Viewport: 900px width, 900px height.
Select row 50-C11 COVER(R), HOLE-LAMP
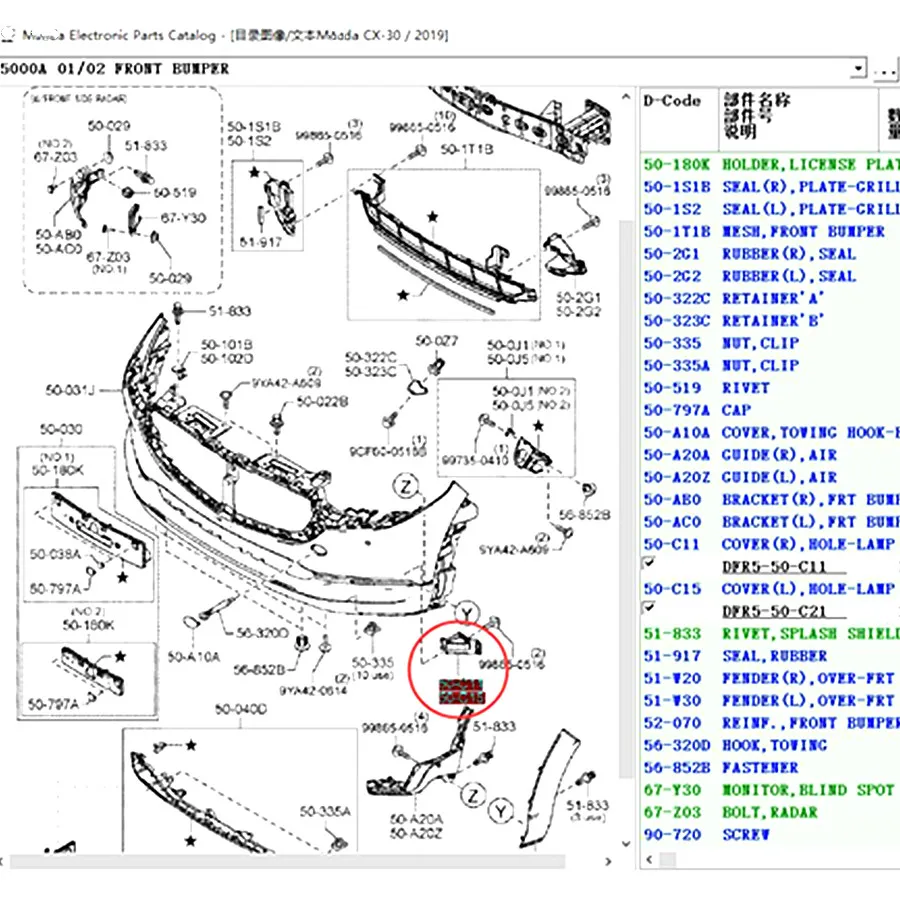pos(770,544)
